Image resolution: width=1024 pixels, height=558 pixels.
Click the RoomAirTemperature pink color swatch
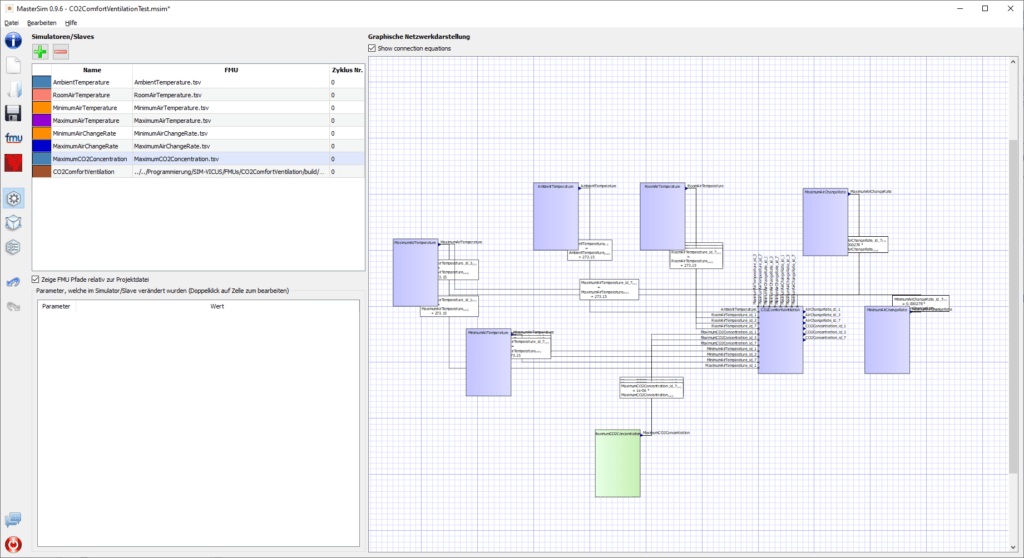[x=42, y=95]
